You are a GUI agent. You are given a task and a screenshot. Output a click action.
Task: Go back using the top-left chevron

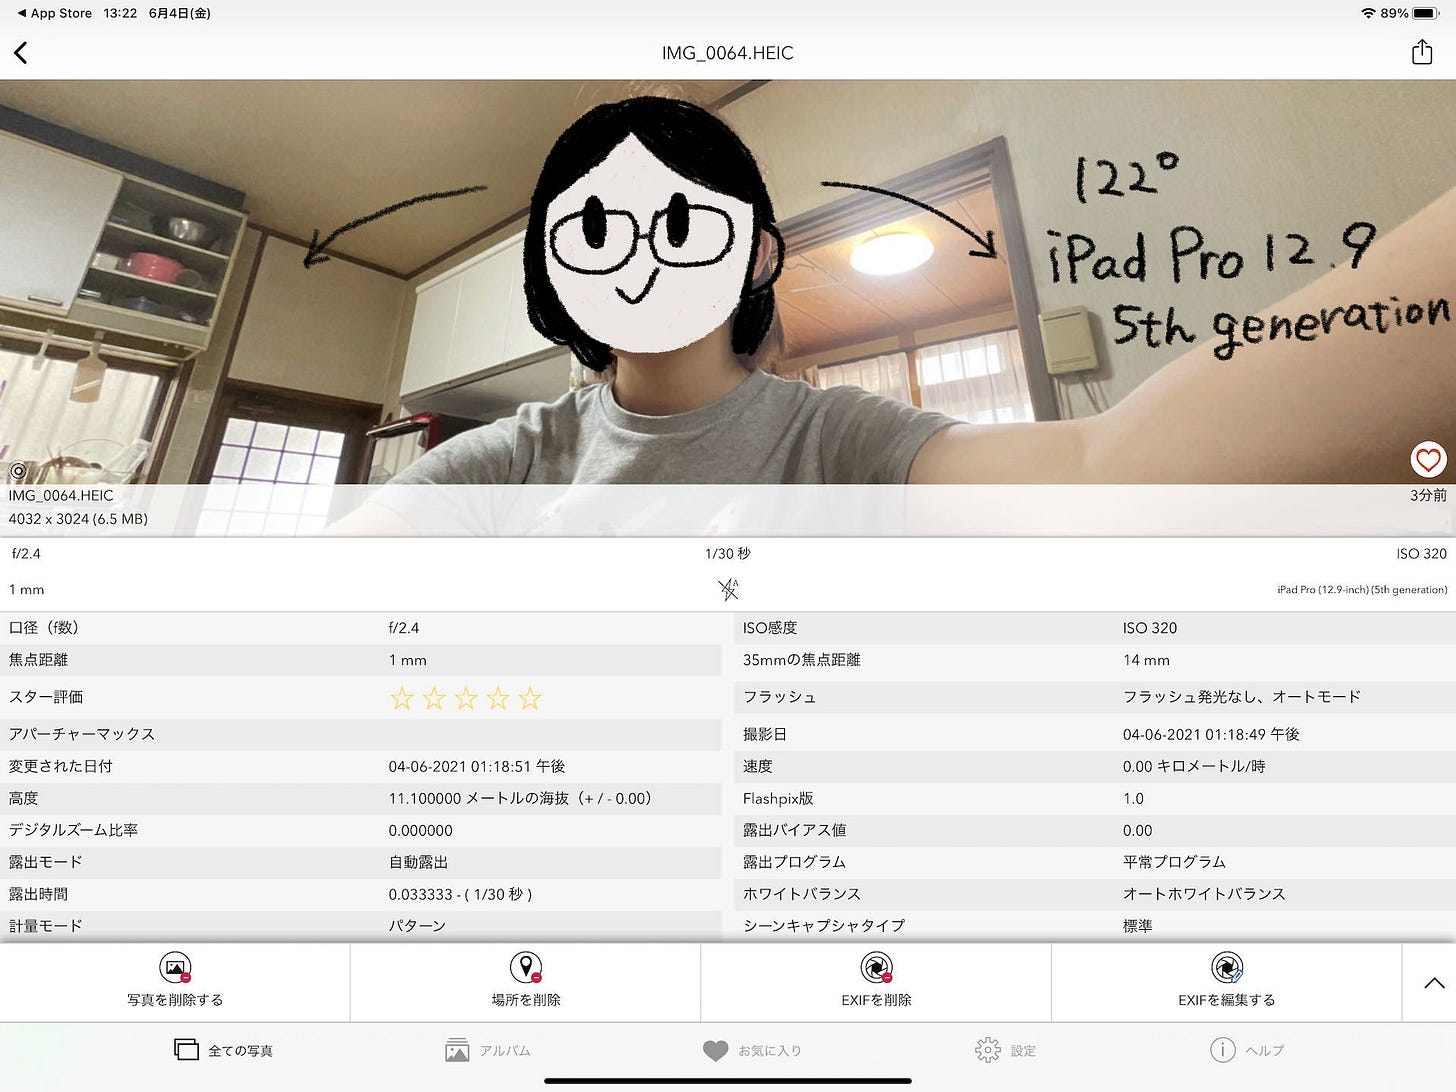(20, 53)
